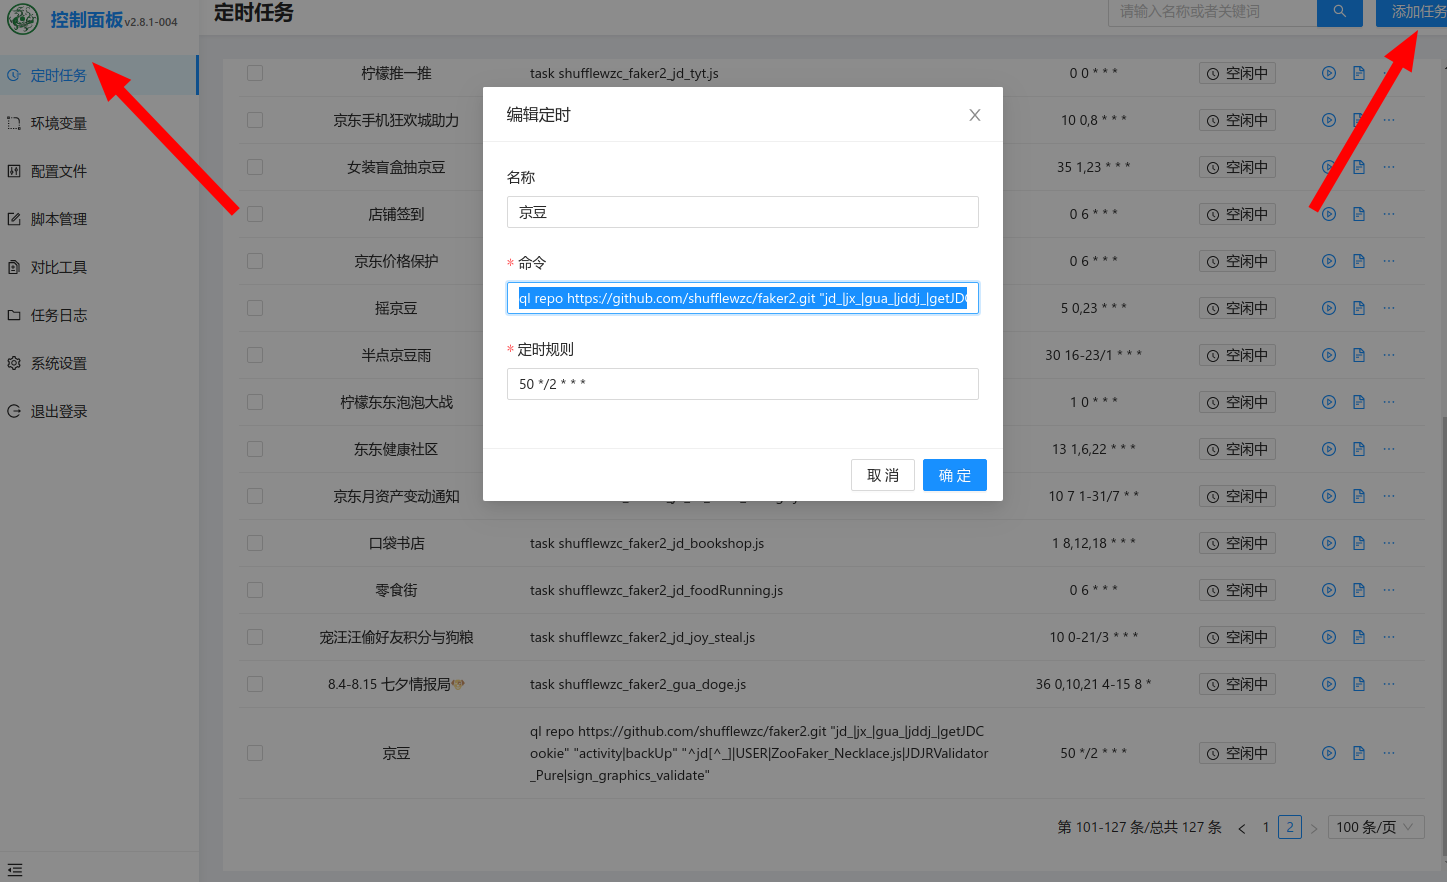Open more actions menu for 半点京豆雨
This screenshot has width=1447, height=882.
(1389, 355)
